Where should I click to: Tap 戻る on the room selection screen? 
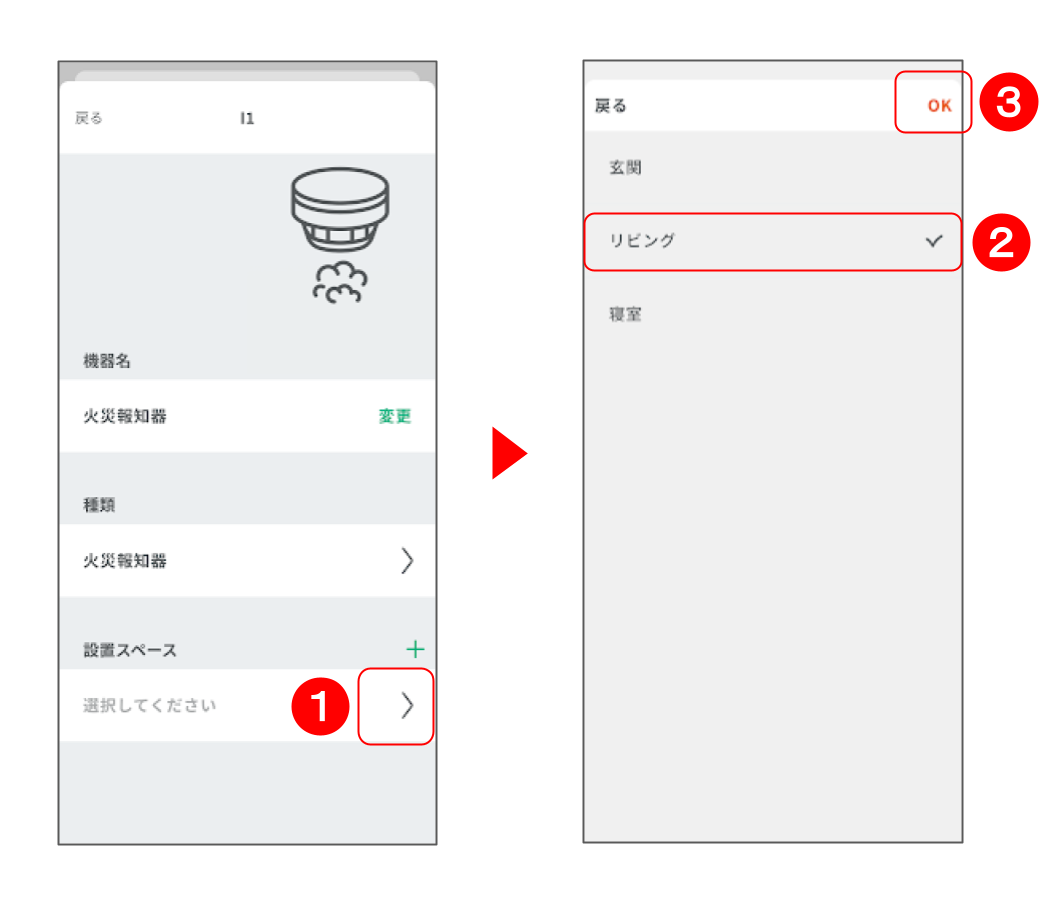pos(611,106)
